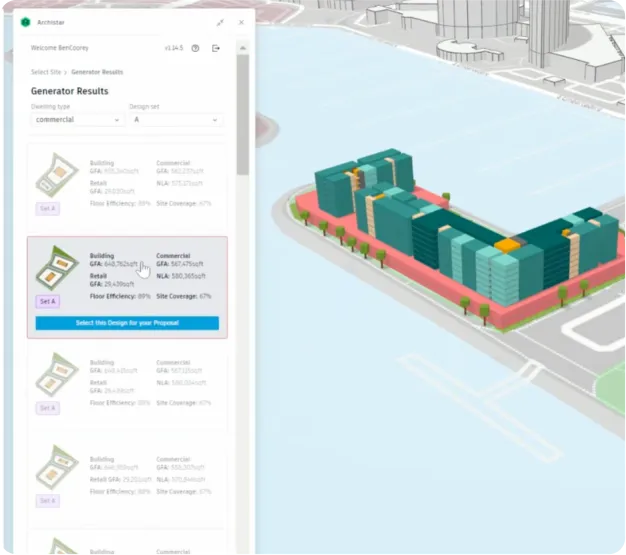Click the Archistar logo icon
The height and width of the screenshot is (555, 626).
point(26,22)
